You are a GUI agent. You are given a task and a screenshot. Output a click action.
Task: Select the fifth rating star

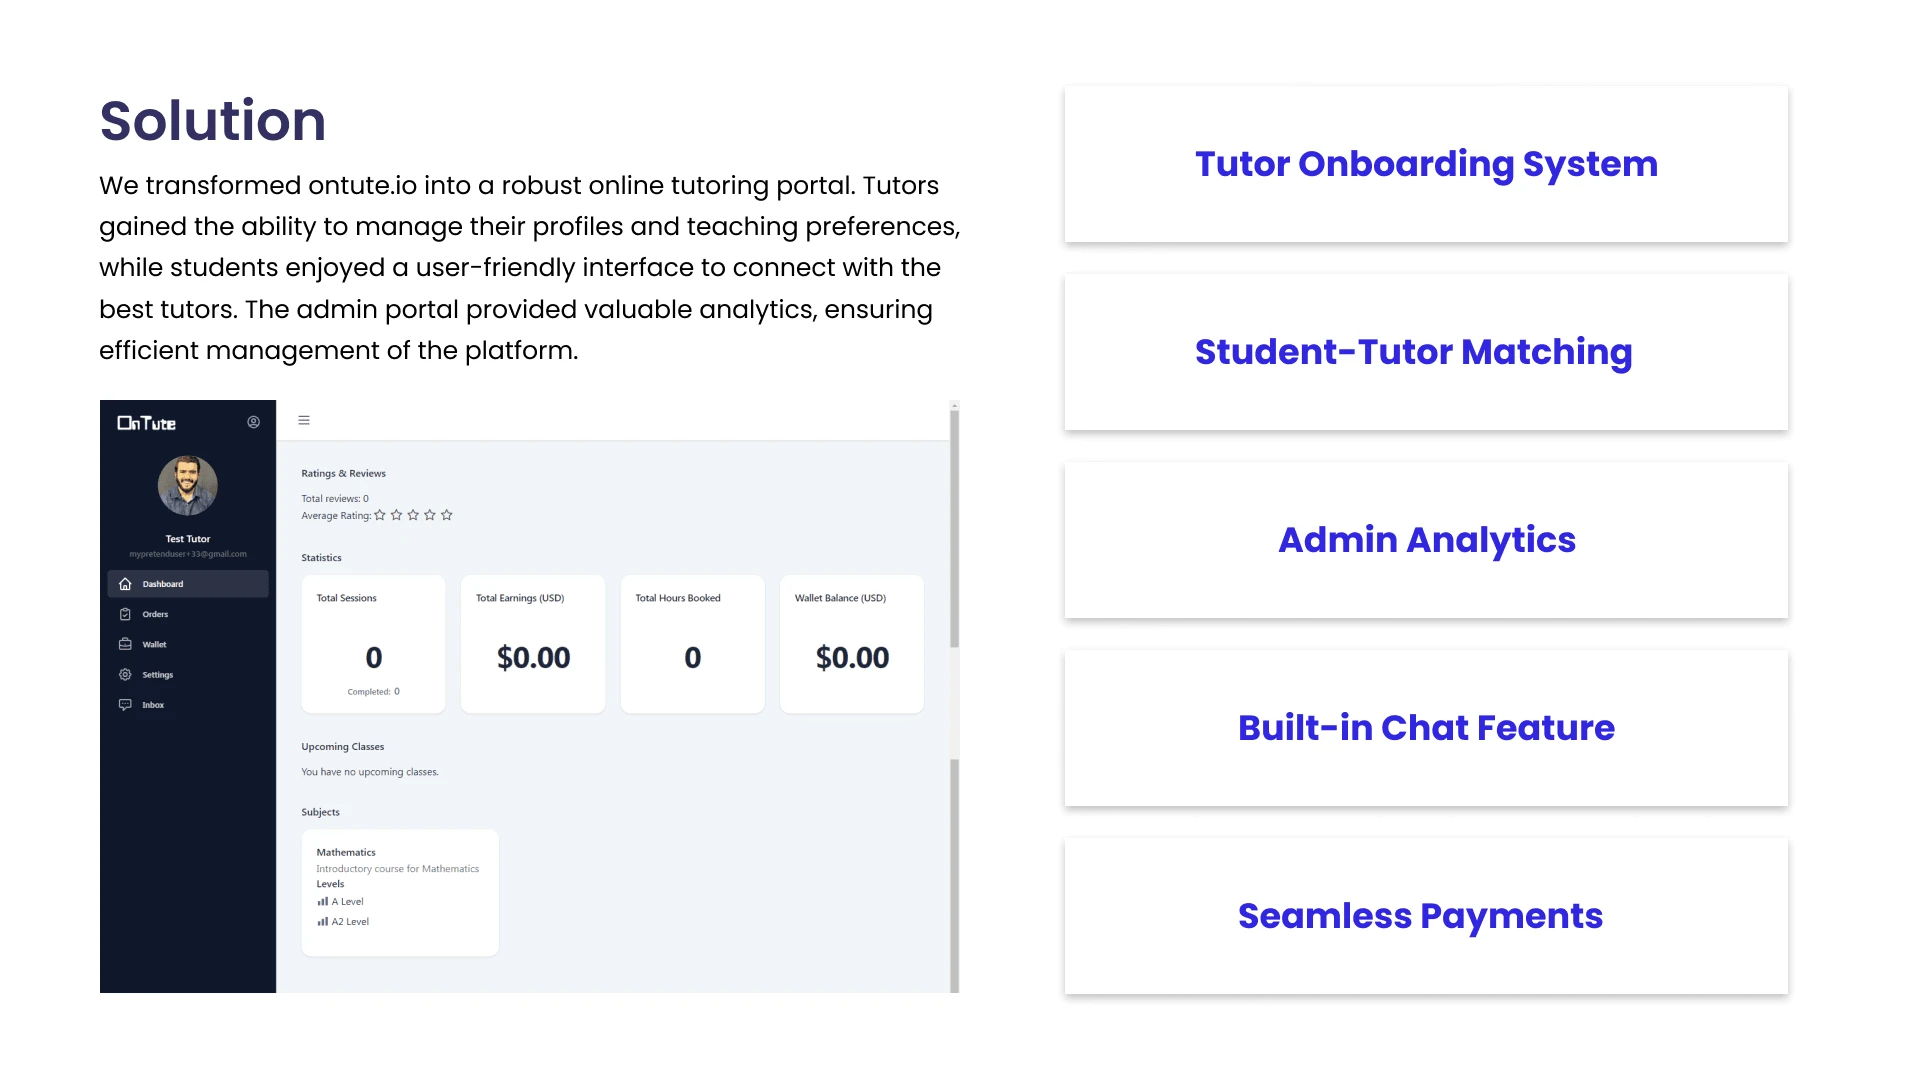pos(447,515)
